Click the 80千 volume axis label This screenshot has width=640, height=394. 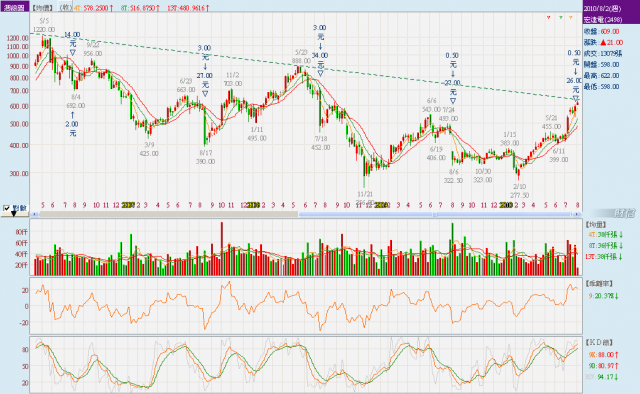(x=22, y=232)
